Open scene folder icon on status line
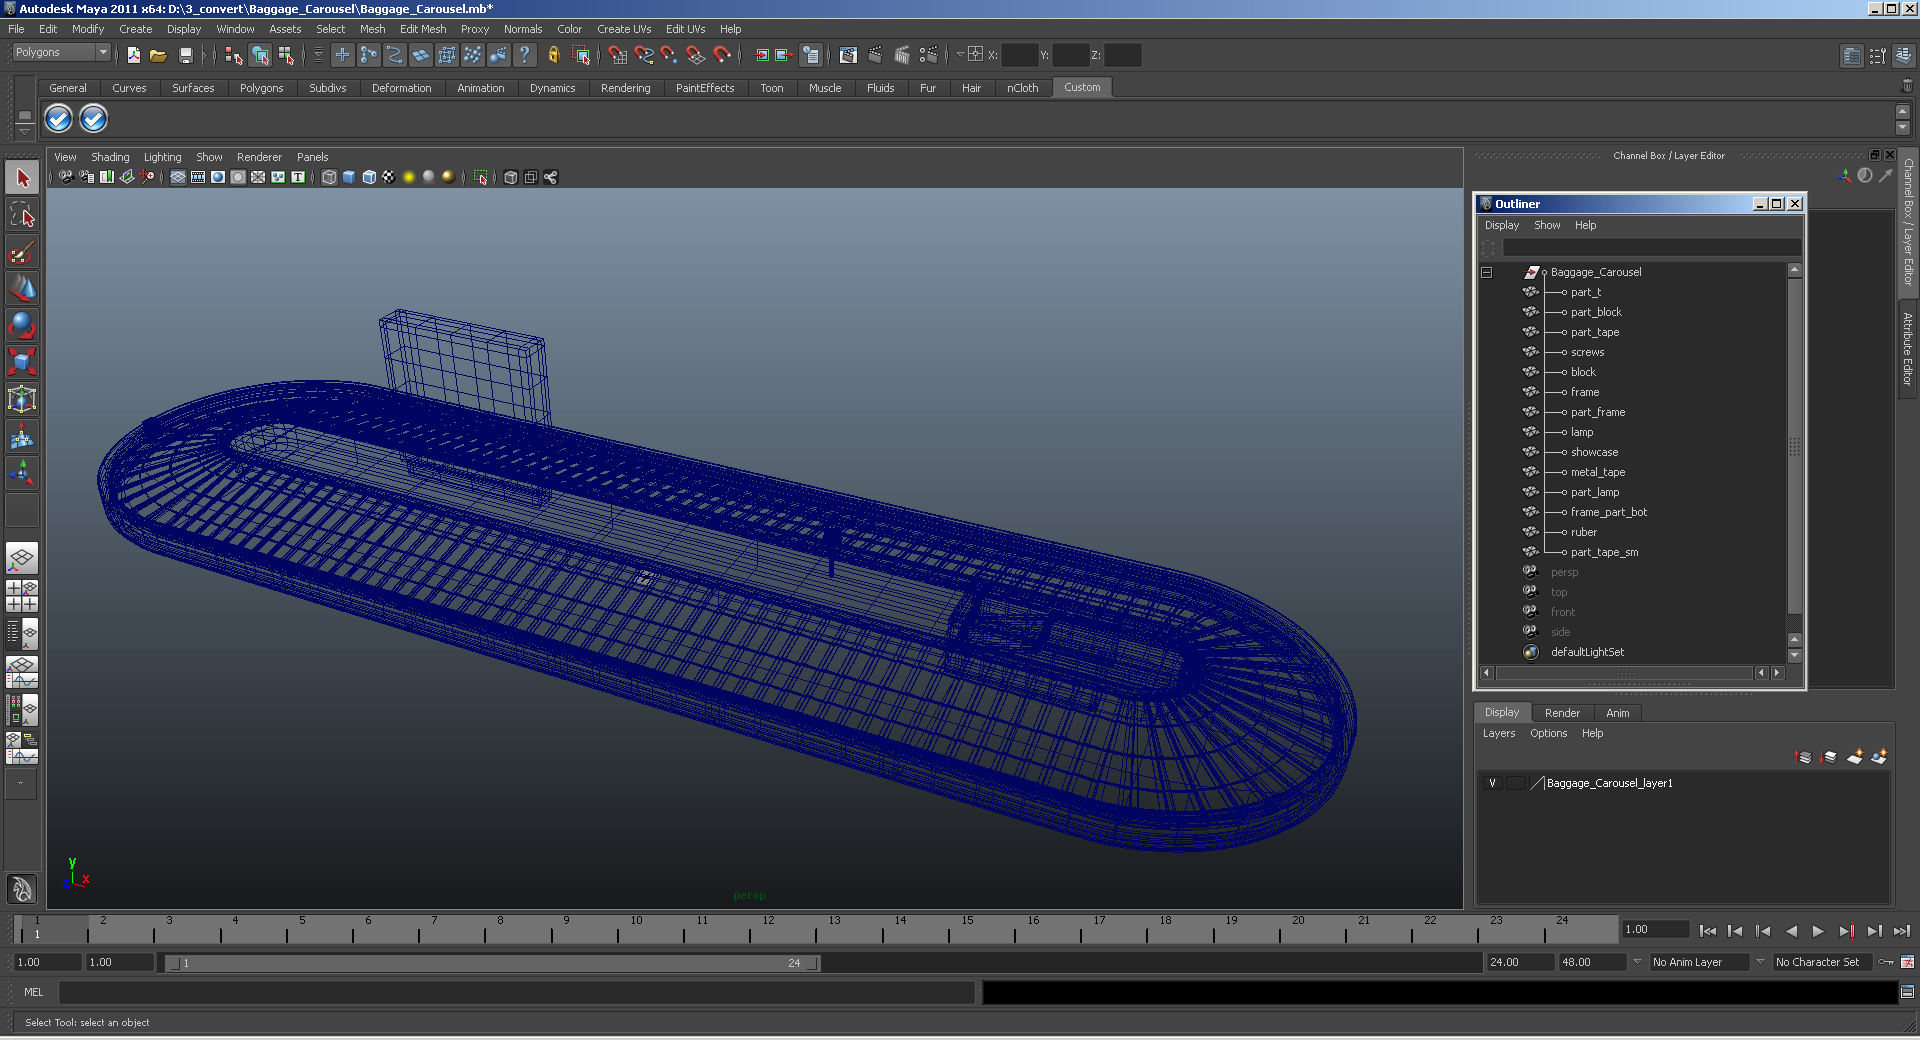This screenshot has height=1040, width=1920. pyautogui.click(x=158, y=55)
